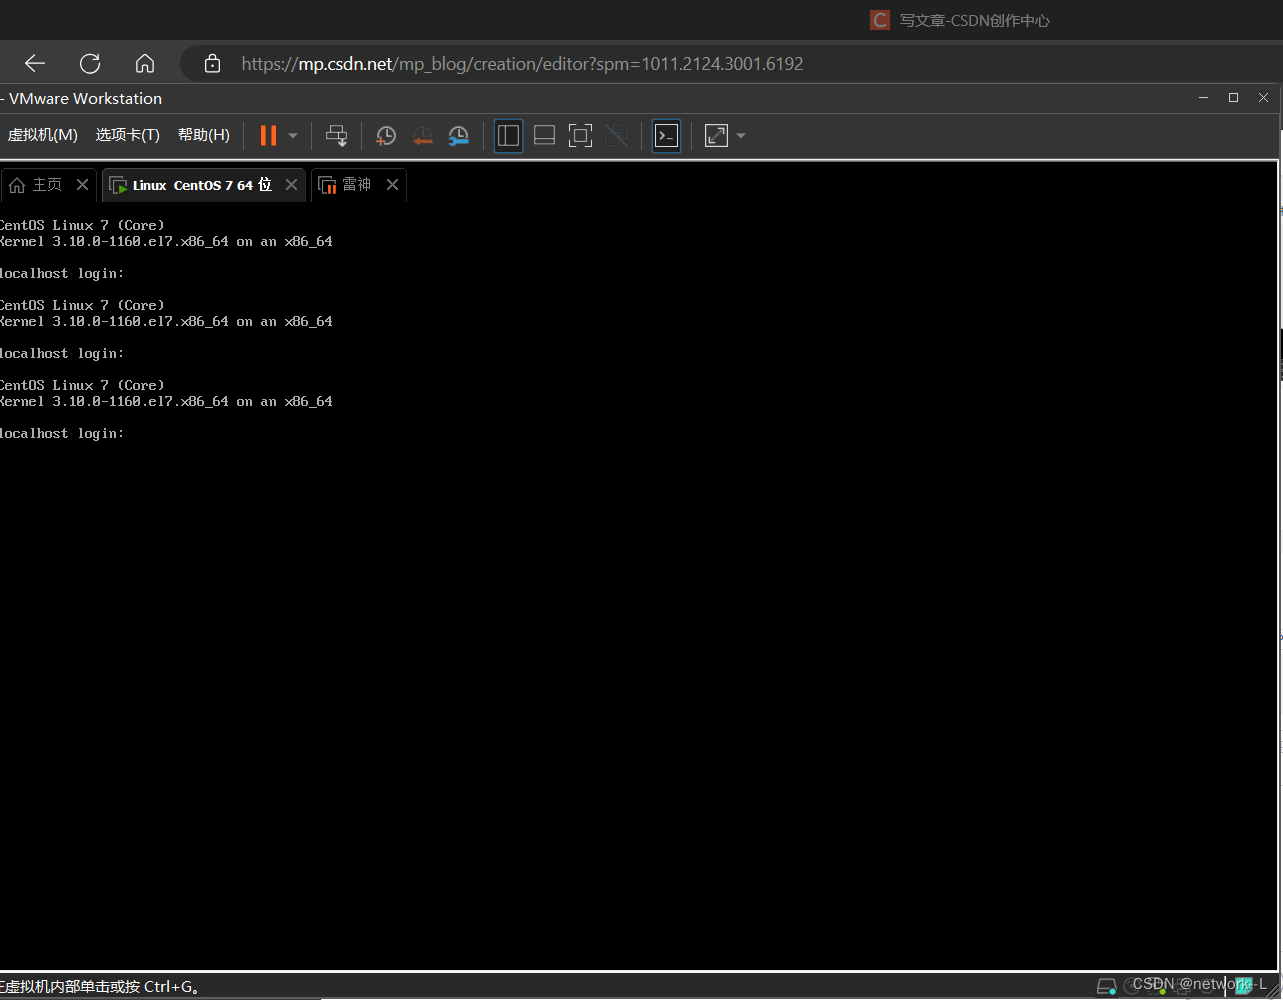This screenshot has width=1283, height=1000.
Task: Open the virtual hard disk status icon
Action: pos(1107,986)
